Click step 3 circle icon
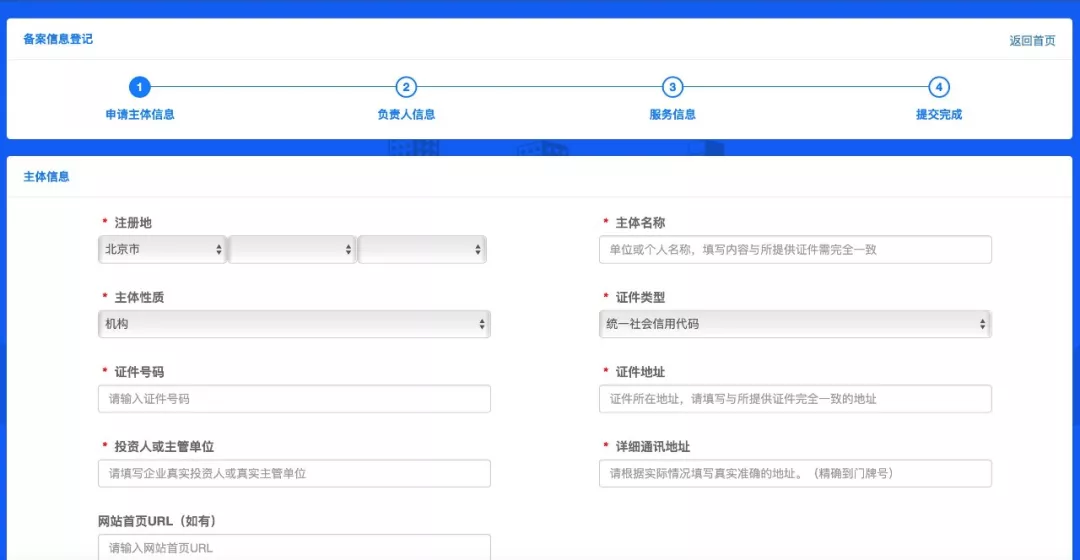 pyautogui.click(x=672, y=87)
